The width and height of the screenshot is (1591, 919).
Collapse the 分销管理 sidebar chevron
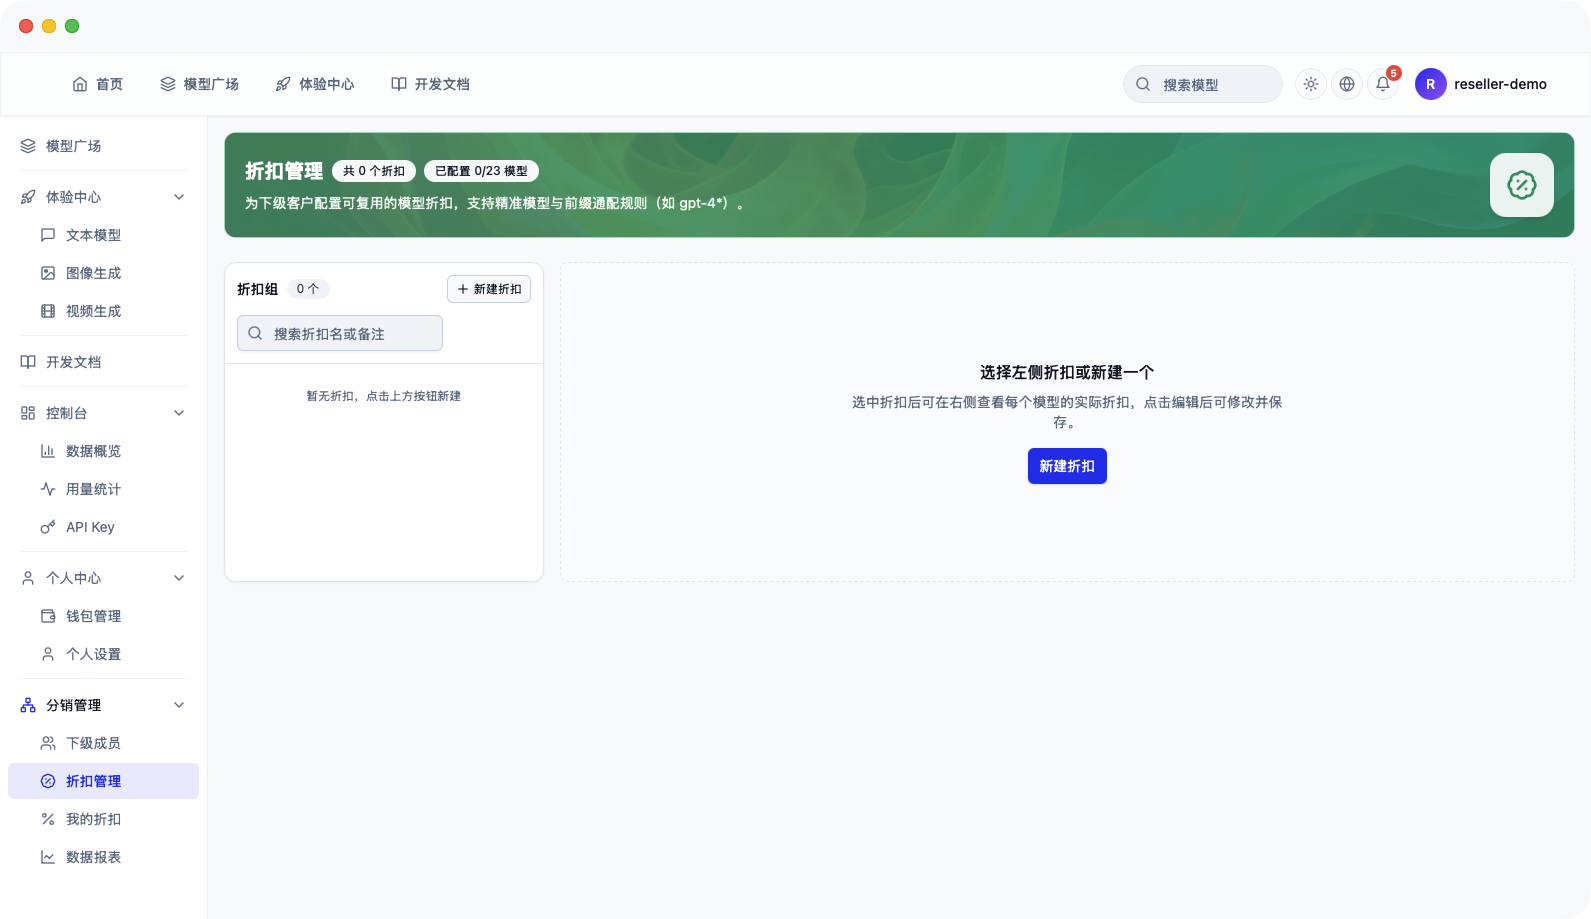tap(179, 705)
